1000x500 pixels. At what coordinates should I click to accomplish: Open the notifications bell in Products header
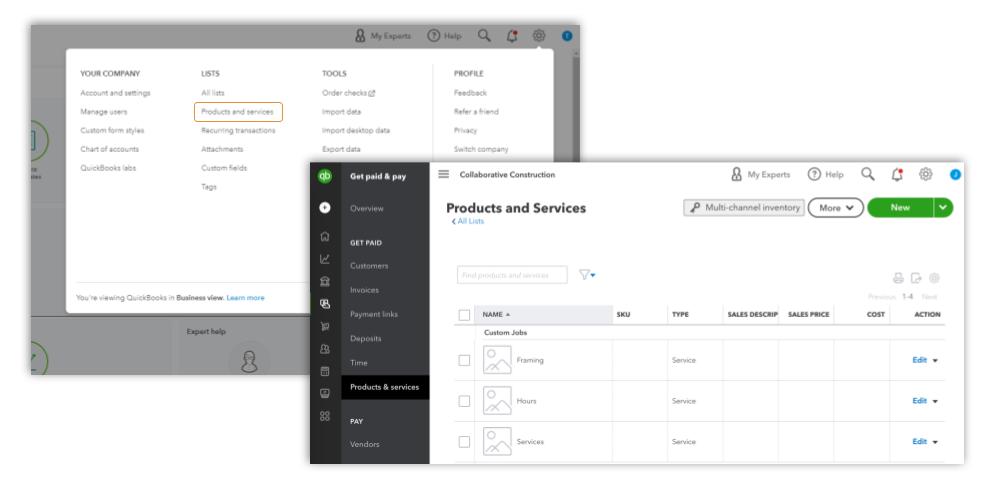tap(897, 174)
